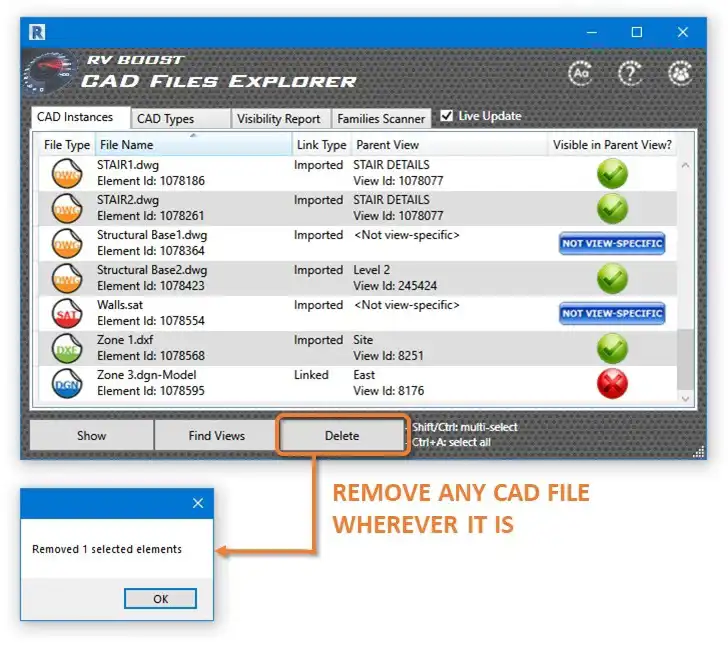Screen dimensions: 728x645
Task: Click the Revit R icon in title bar
Action: (37, 32)
